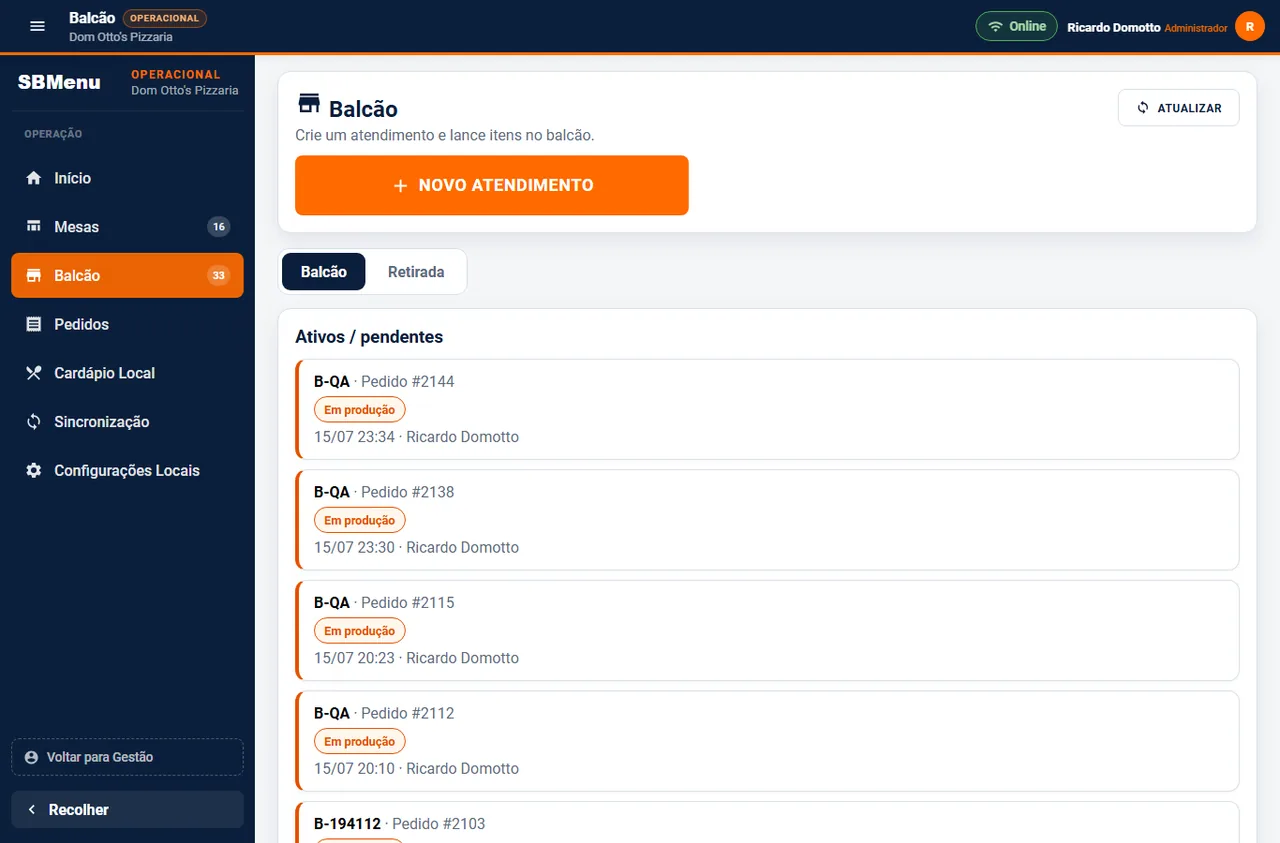Click the Ativos / pendentes heading

(369, 337)
